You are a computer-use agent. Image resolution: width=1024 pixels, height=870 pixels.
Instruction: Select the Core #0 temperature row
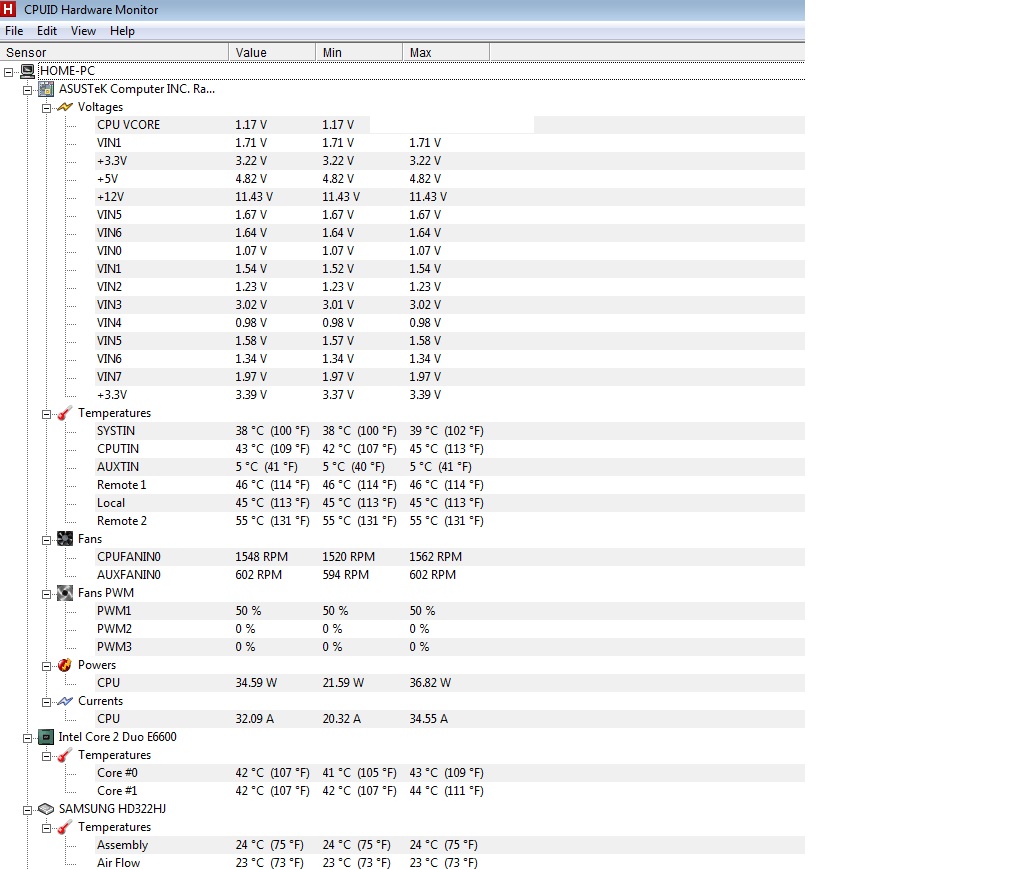[449, 773]
